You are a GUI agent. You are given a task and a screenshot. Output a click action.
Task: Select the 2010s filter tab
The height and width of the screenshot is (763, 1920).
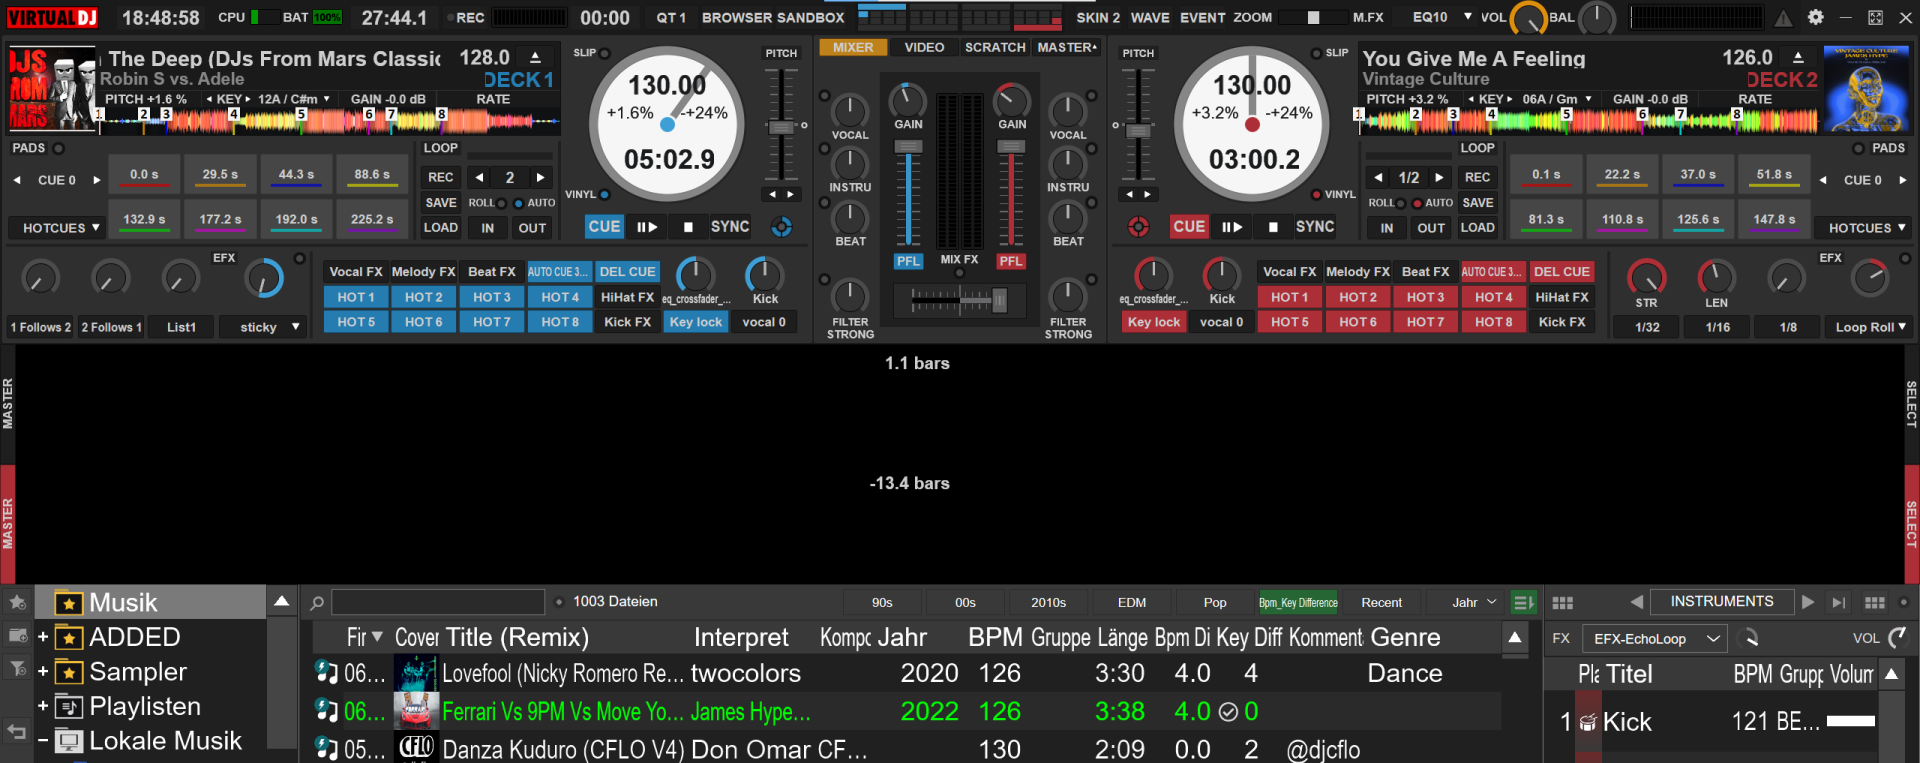[x=1048, y=602]
